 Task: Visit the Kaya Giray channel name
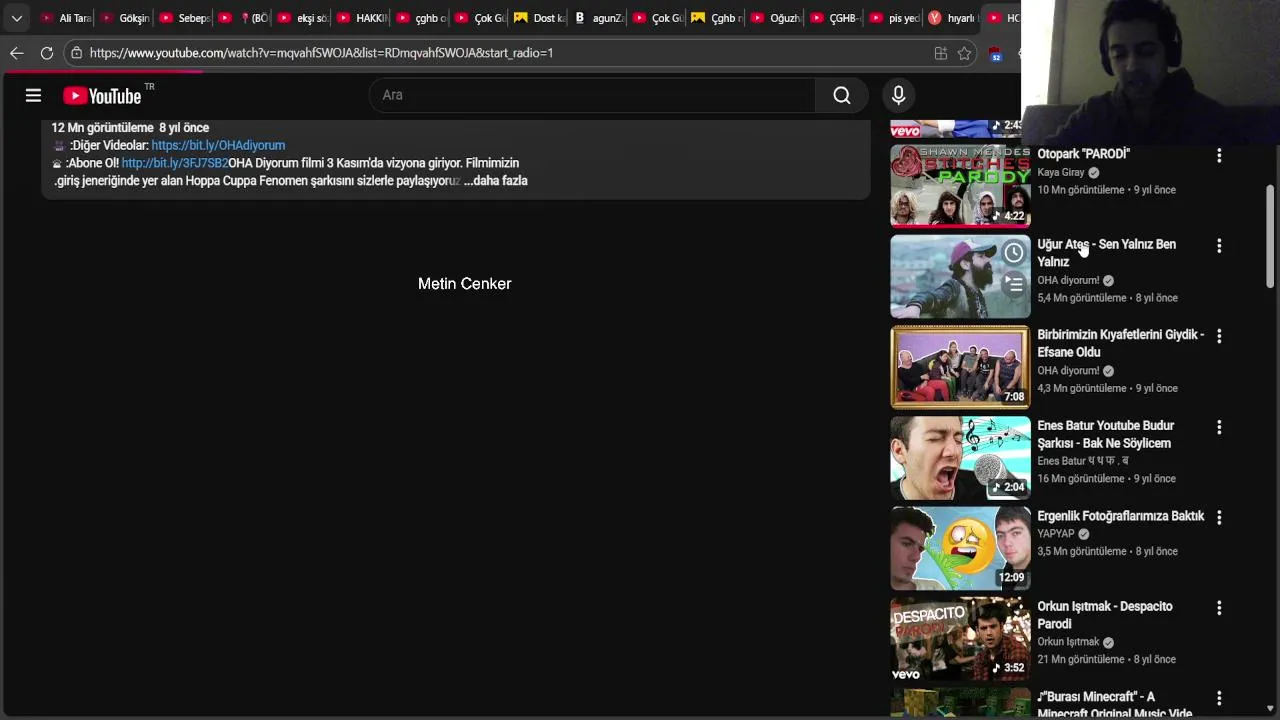(x=1060, y=173)
